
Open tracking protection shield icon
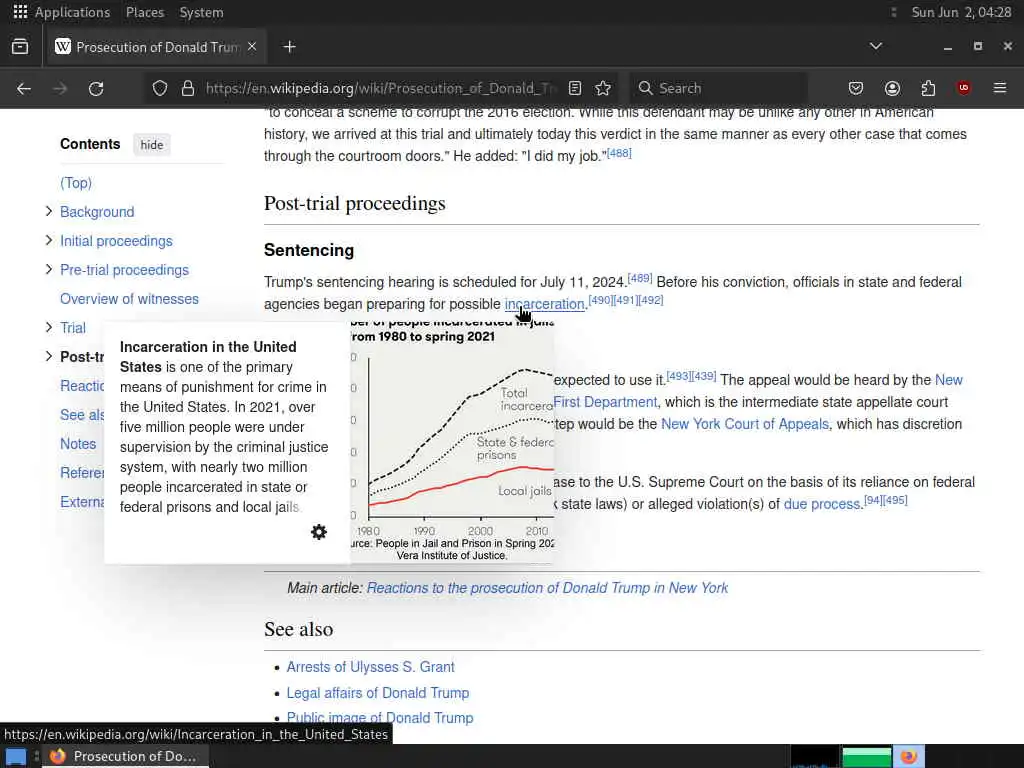[x=159, y=88]
